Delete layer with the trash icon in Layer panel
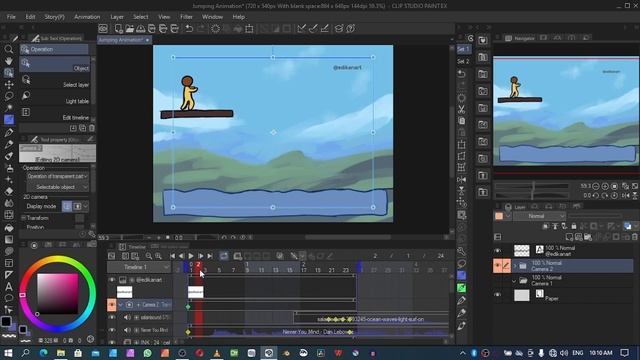This screenshot has width=640, height=360. [635, 237]
